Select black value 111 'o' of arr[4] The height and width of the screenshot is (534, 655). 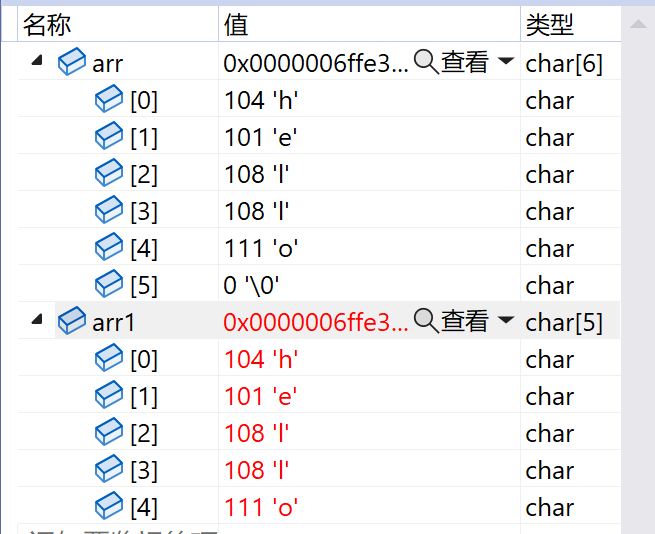point(261,248)
